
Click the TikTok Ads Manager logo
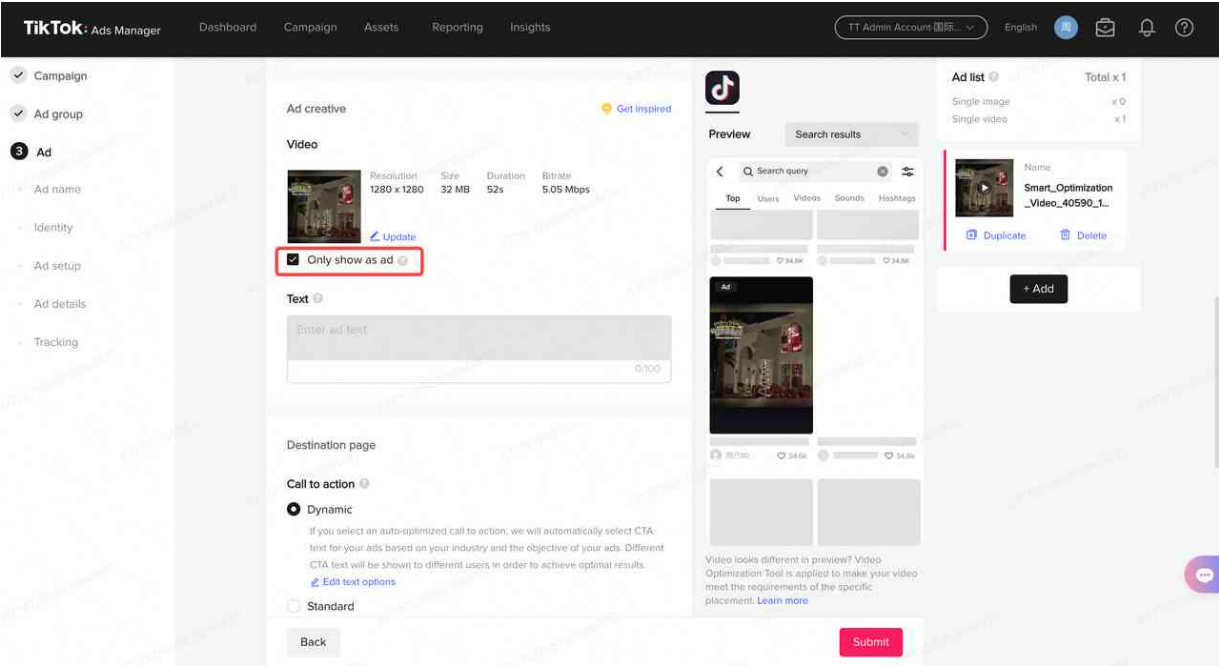(x=92, y=28)
